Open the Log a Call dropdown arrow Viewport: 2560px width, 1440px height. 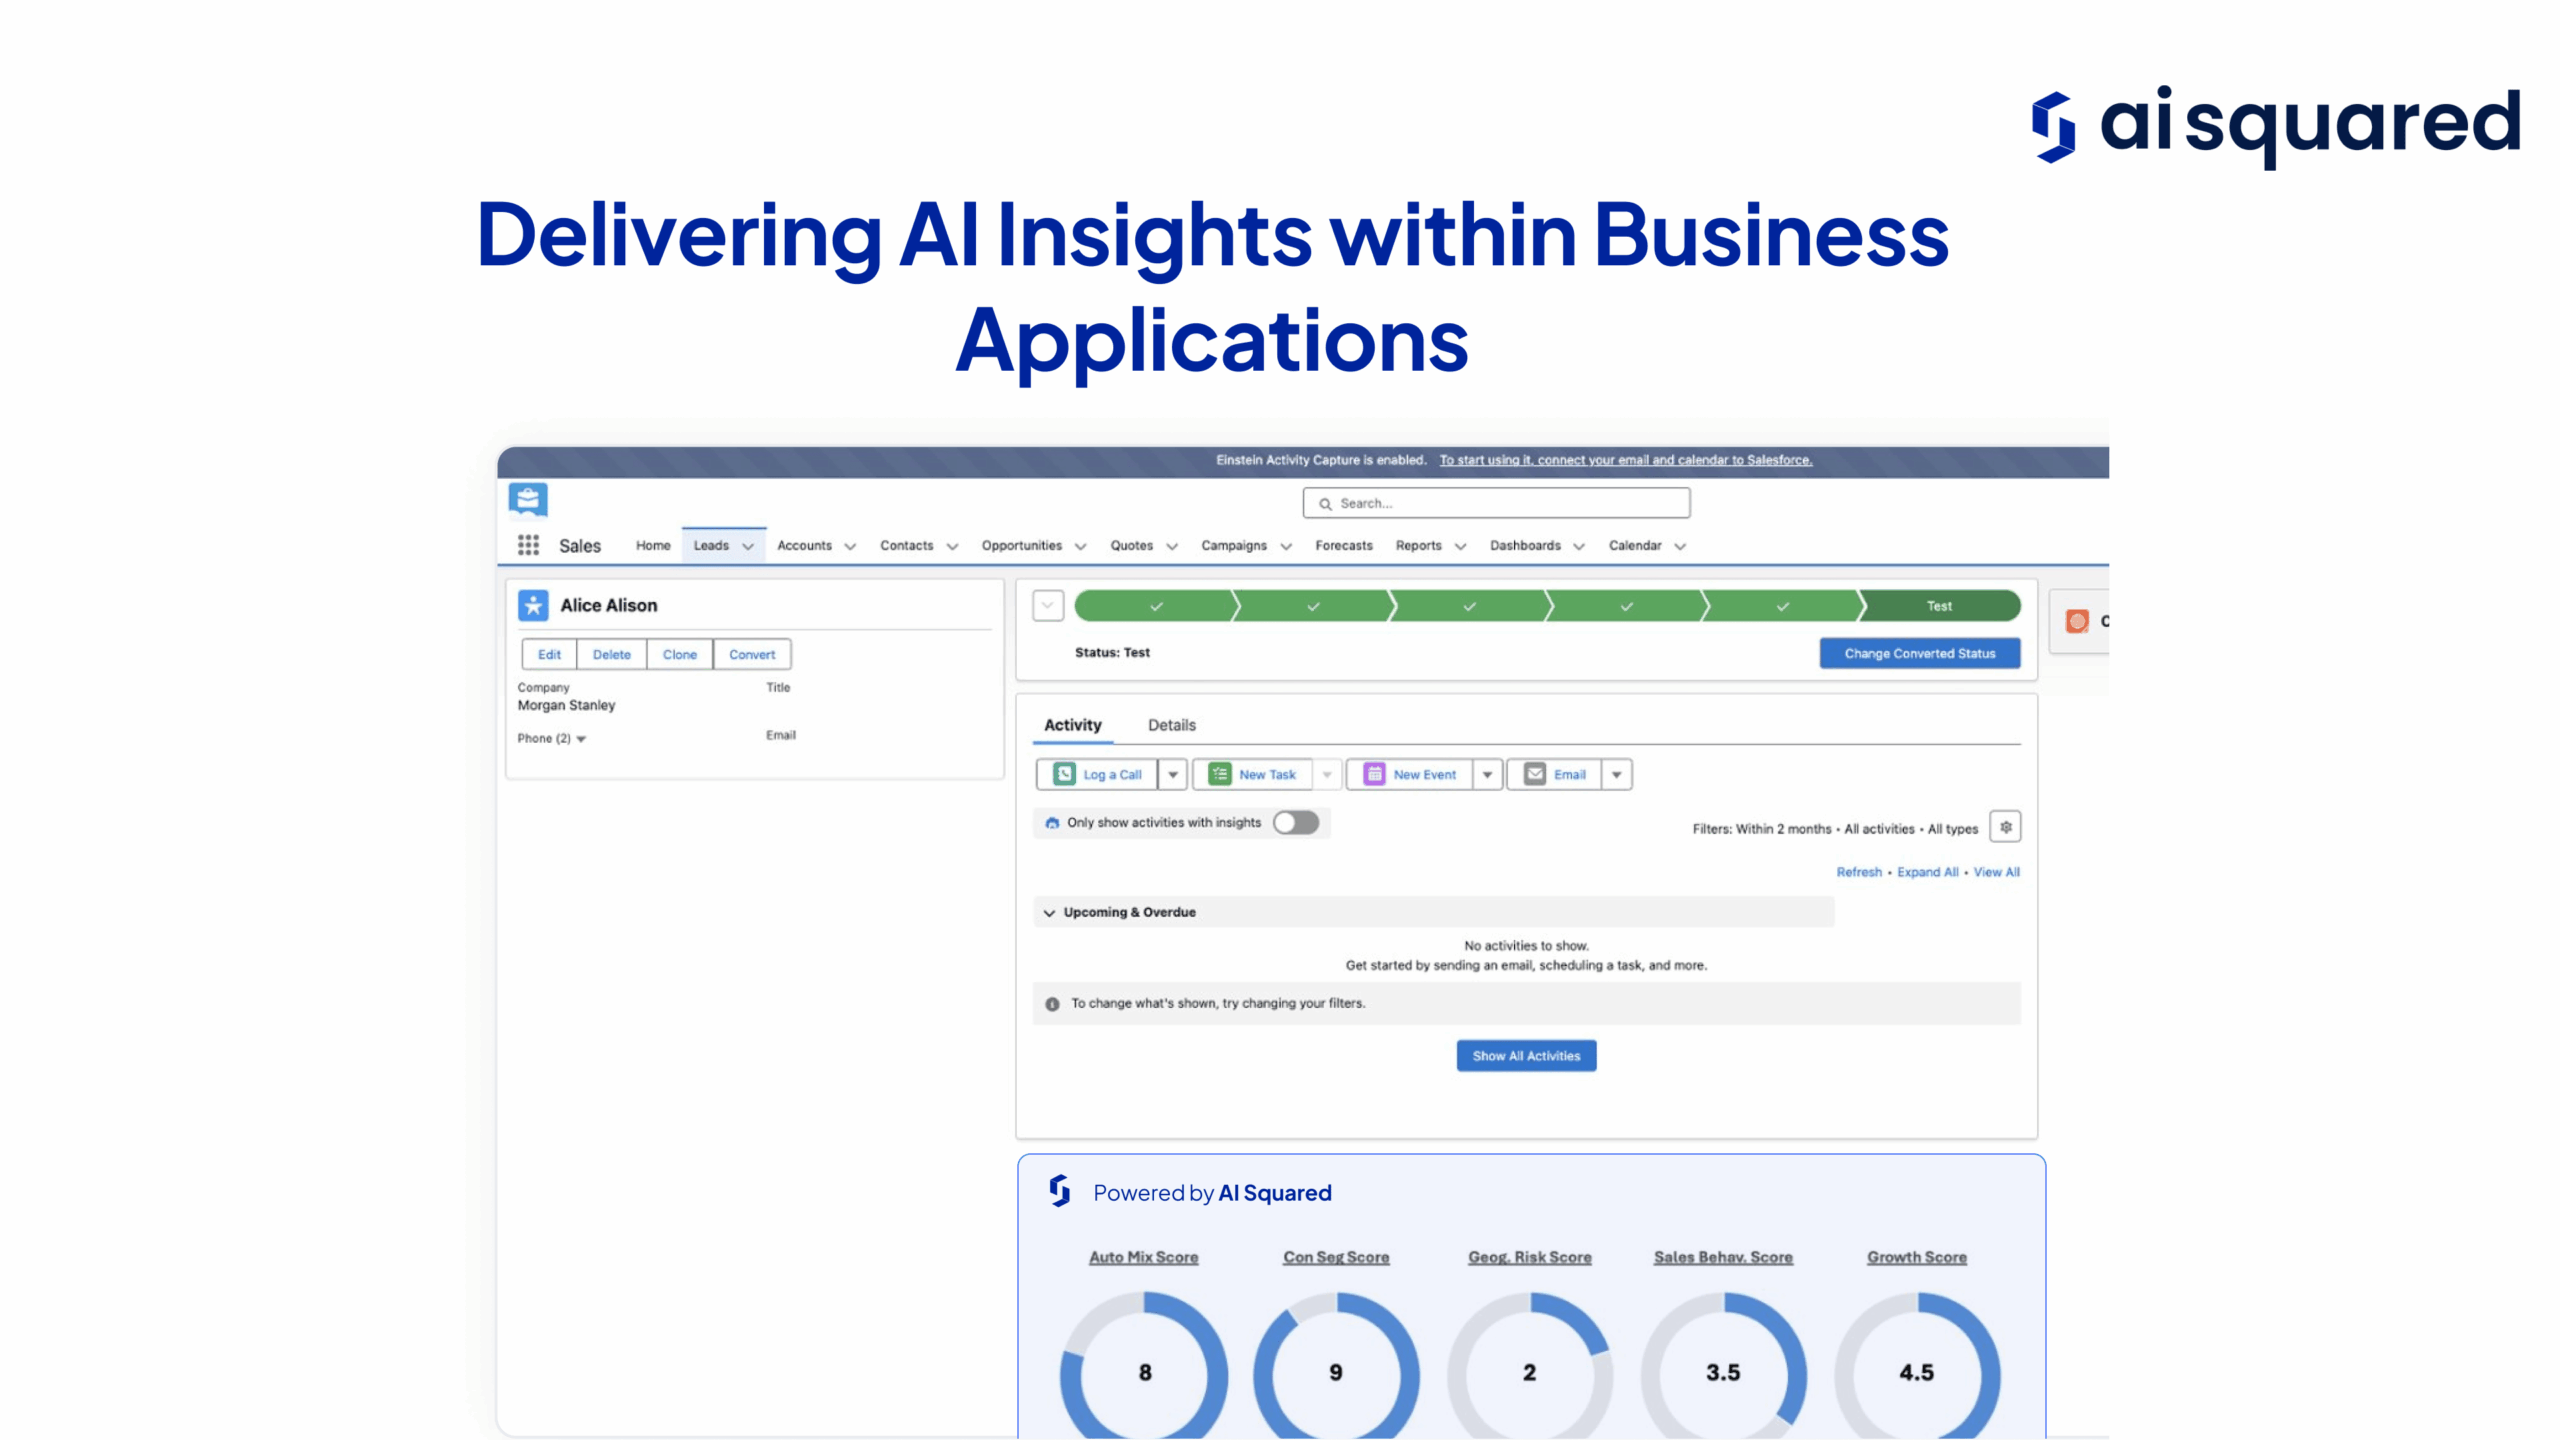point(1173,774)
